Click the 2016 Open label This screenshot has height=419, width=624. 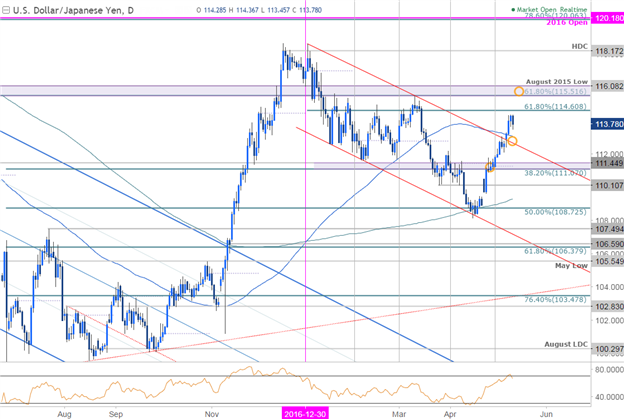click(567, 22)
